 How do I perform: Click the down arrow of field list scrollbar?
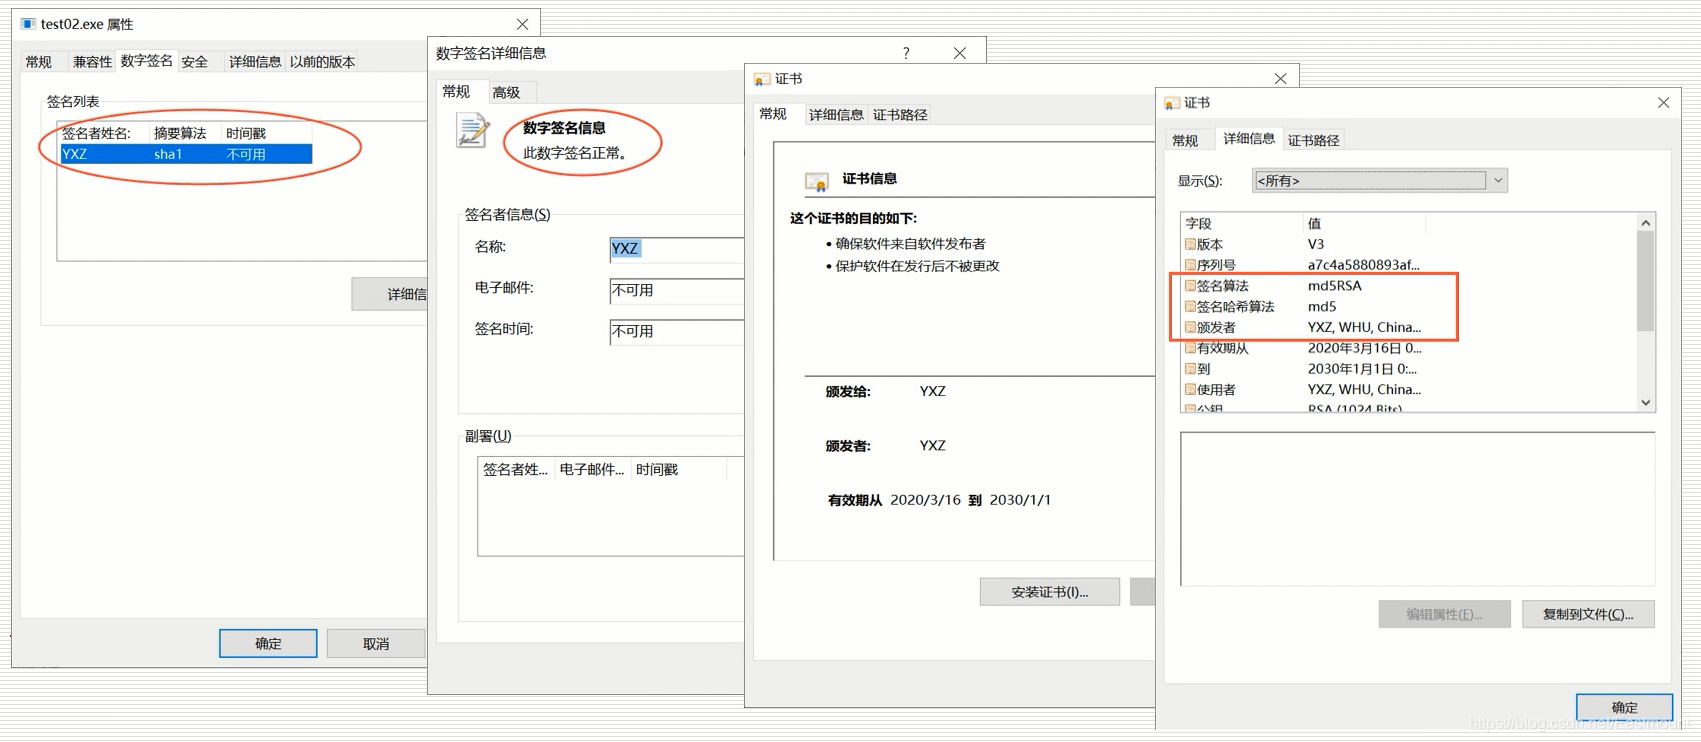click(1645, 402)
